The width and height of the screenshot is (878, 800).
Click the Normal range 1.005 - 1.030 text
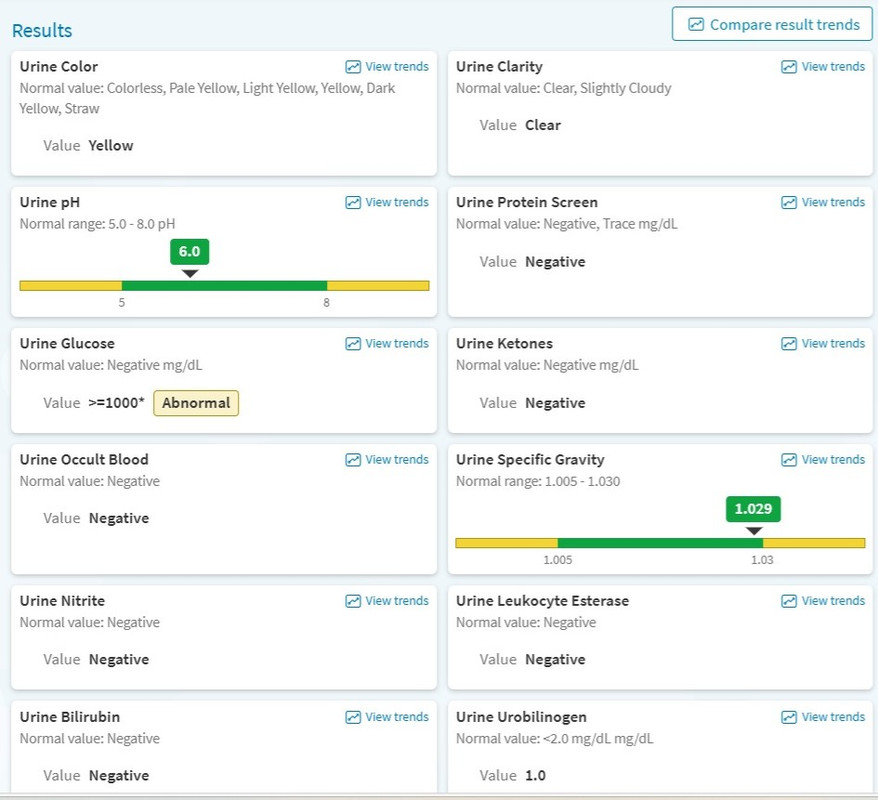coord(538,481)
